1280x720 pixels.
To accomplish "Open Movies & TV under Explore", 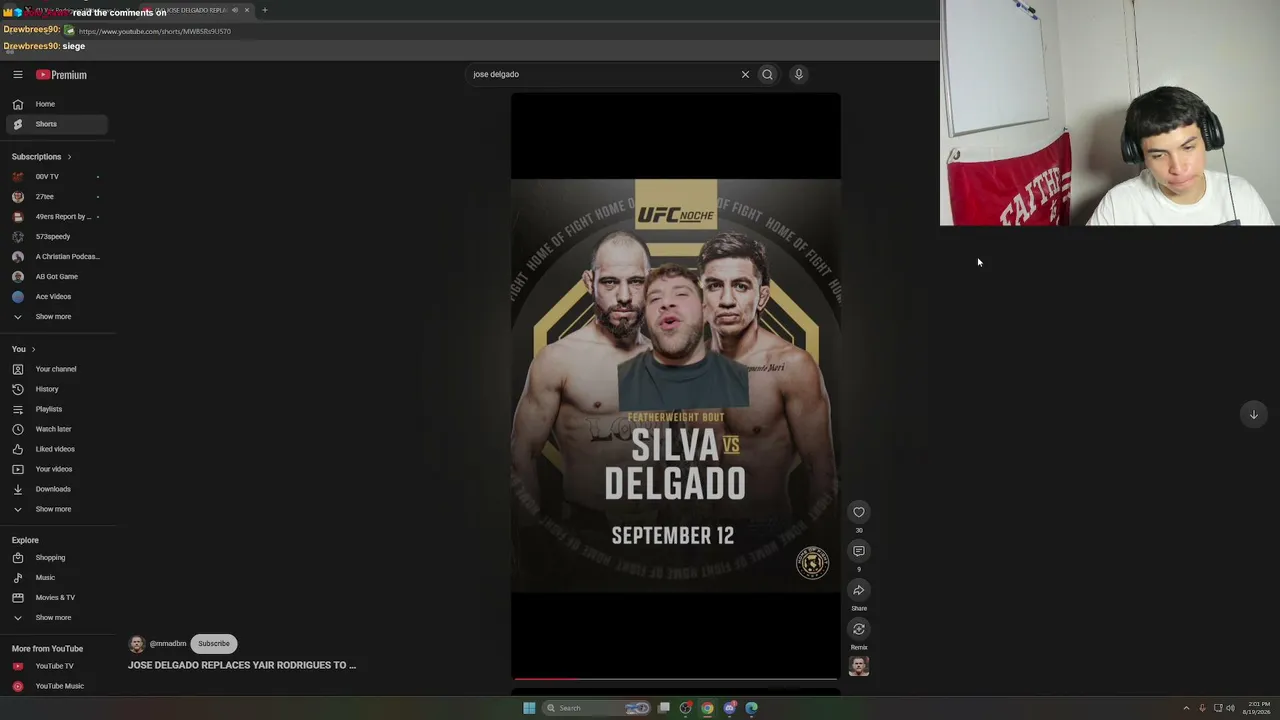I will (x=57, y=598).
